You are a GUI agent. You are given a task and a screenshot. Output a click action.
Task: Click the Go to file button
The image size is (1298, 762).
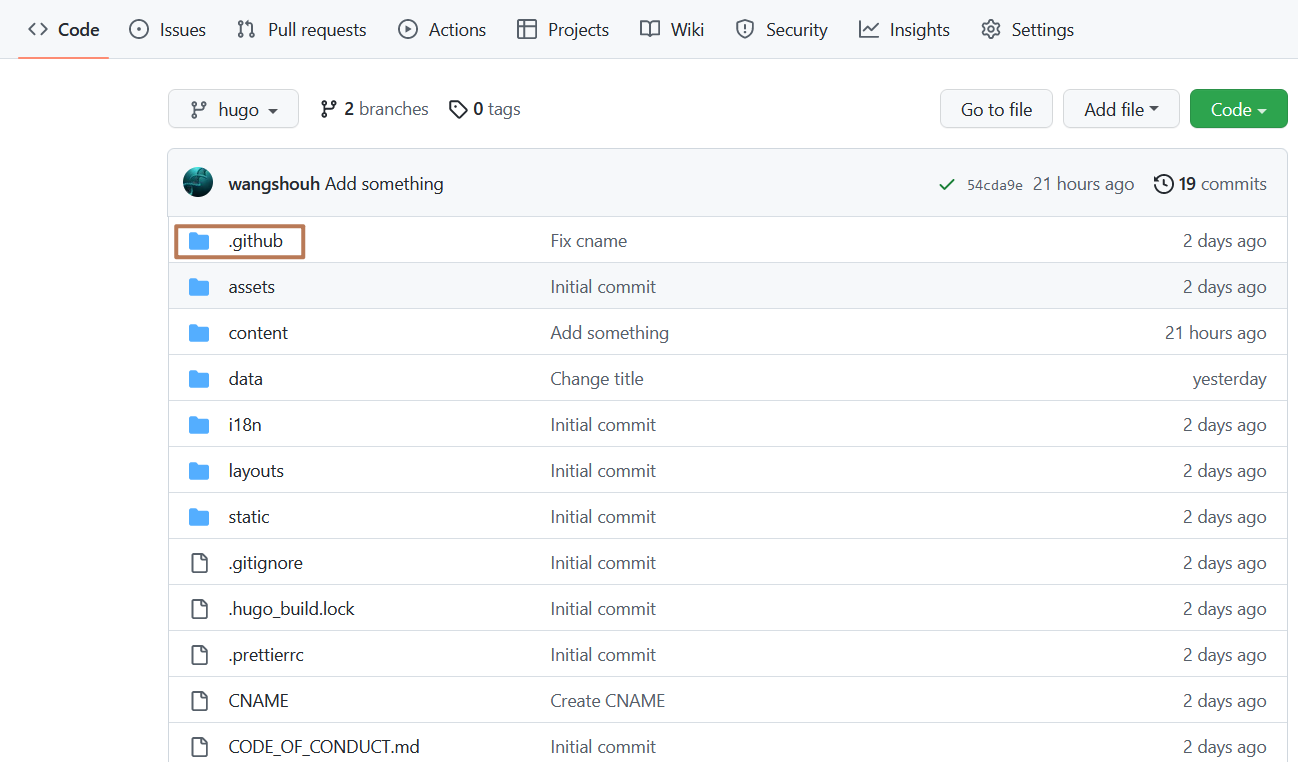(996, 108)
